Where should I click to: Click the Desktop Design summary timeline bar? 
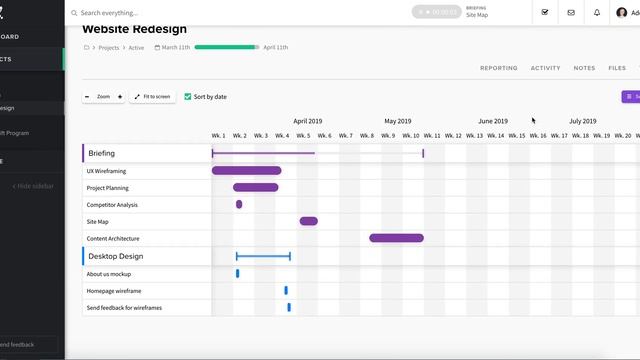click(x=263, y=256)
